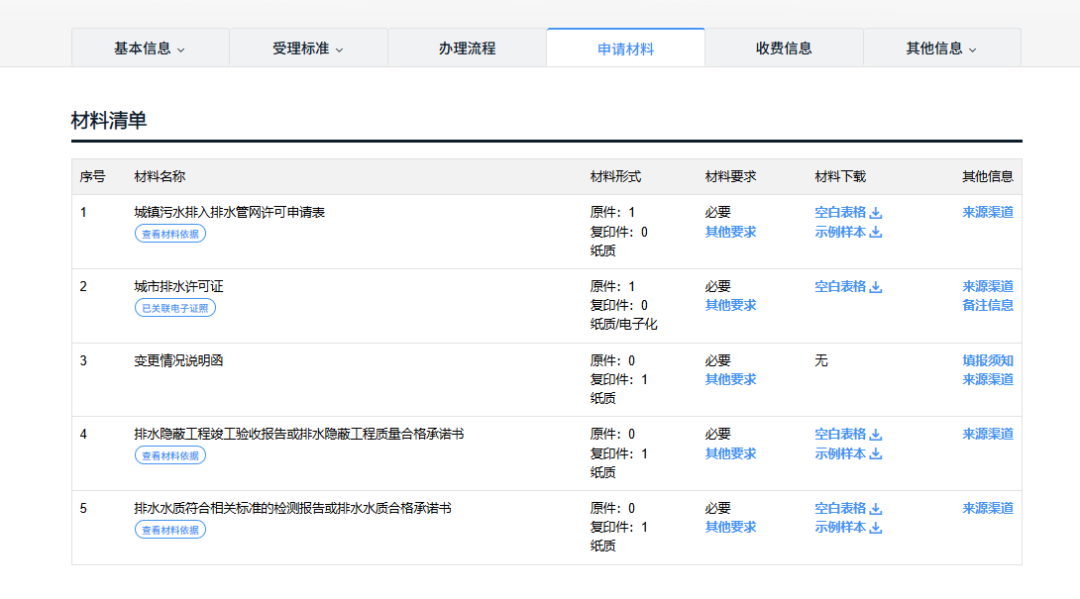Download 空白表格 icon for row 5

tap(876, 509)
